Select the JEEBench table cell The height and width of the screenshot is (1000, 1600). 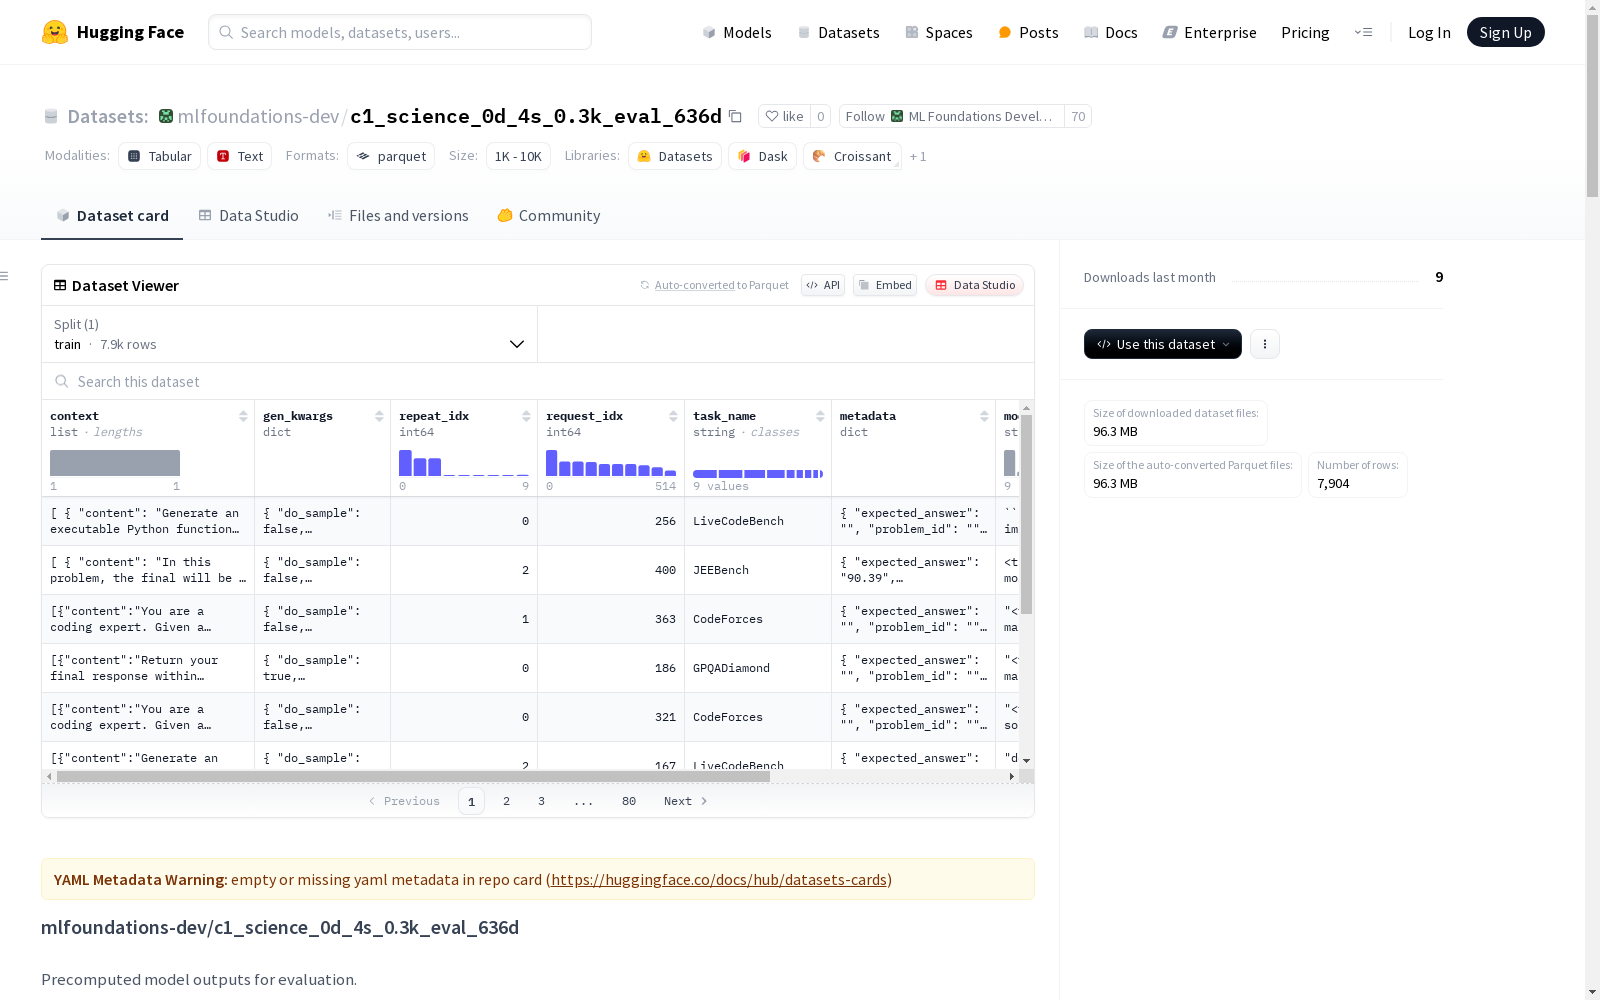758,570
